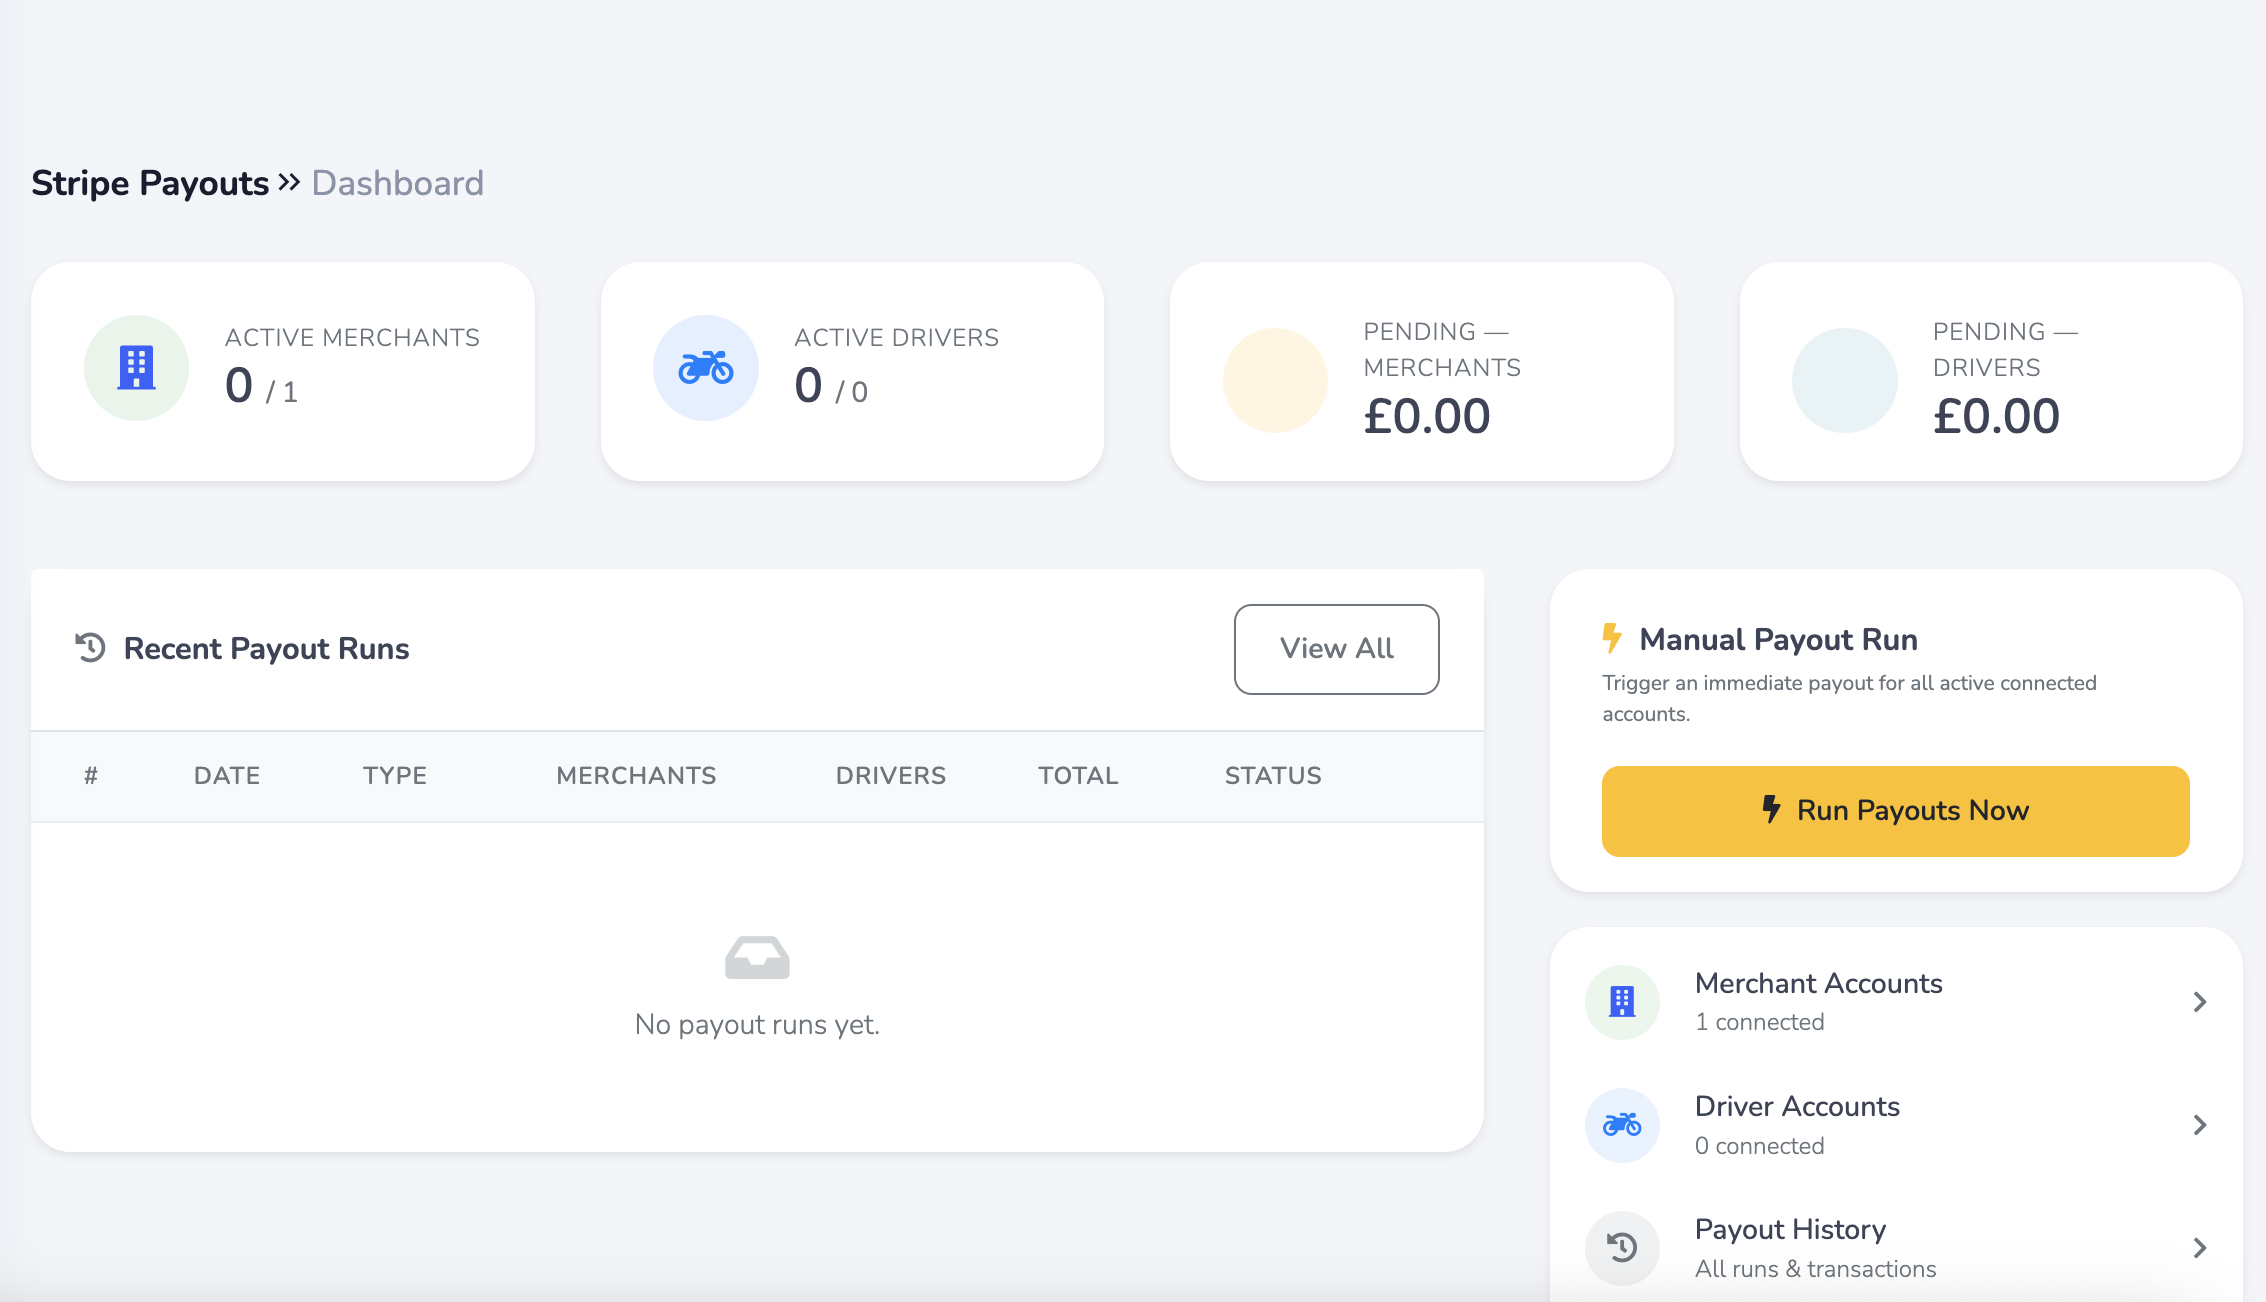This screenshot has height=1302, width=2266.
Task: Click the Merchant Accounts building icon
Action: 1622,1001
